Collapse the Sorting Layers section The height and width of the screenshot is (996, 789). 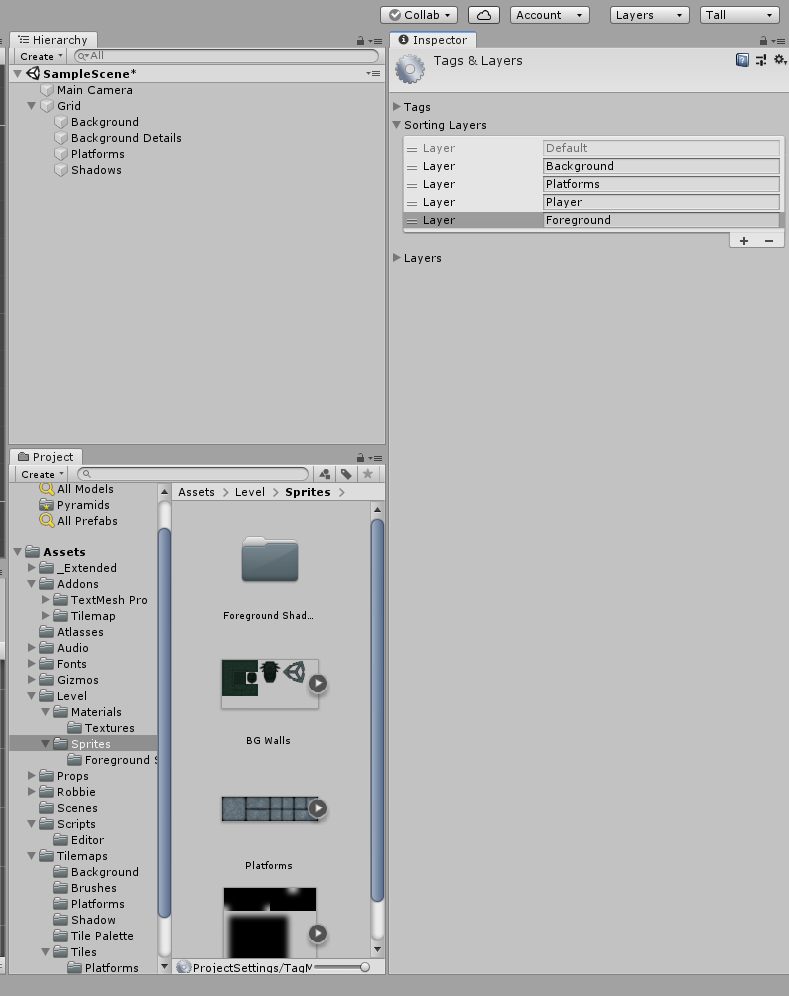point(397,125)
